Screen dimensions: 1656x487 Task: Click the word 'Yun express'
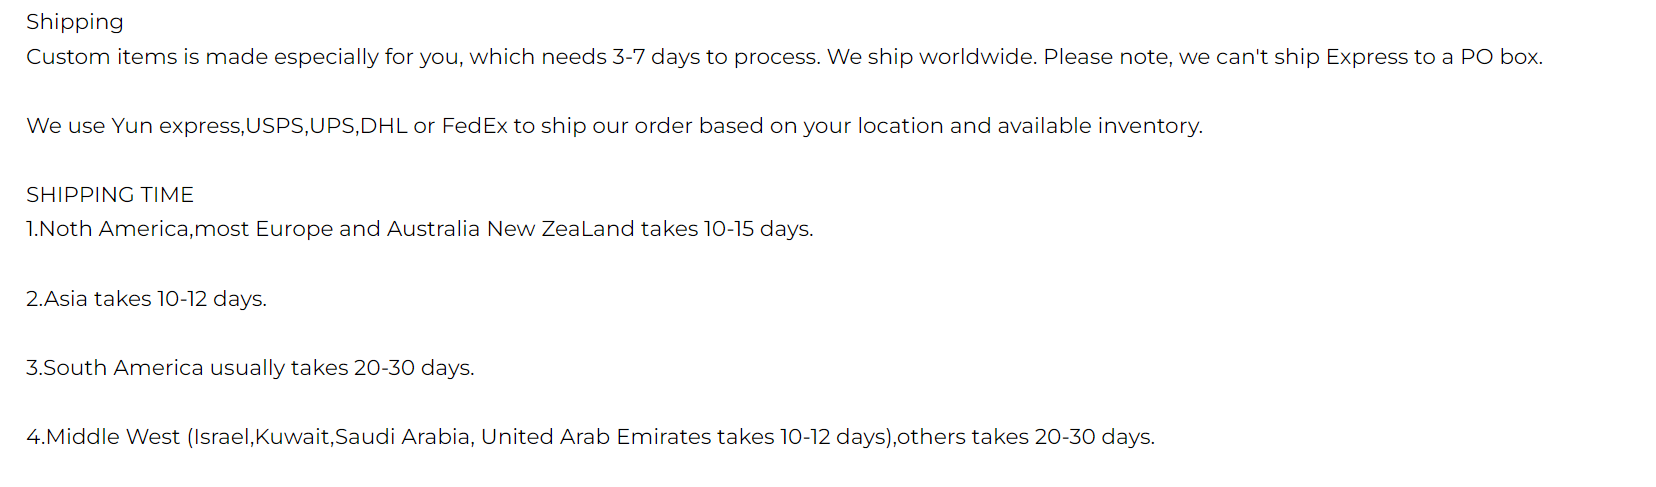[x=176, y=126]
